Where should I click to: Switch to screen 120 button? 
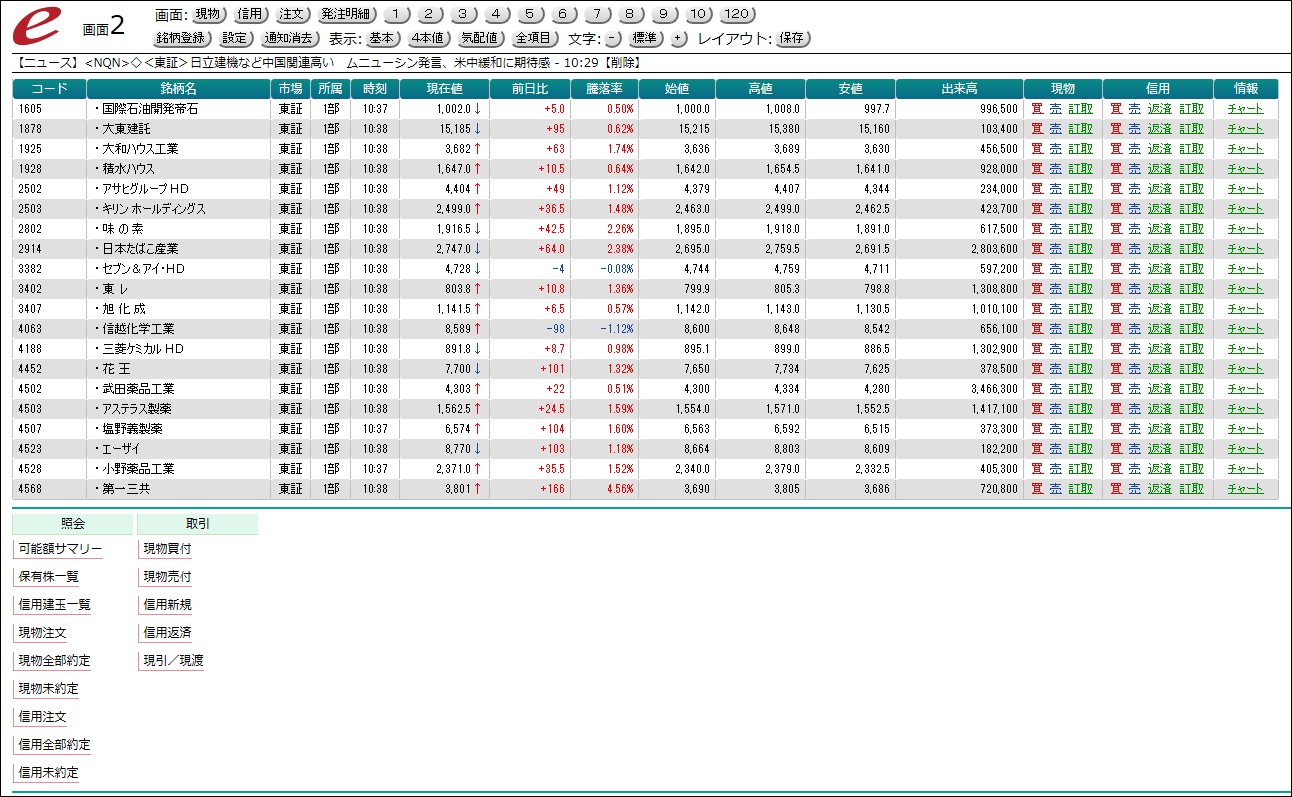[x=737, y=15]
